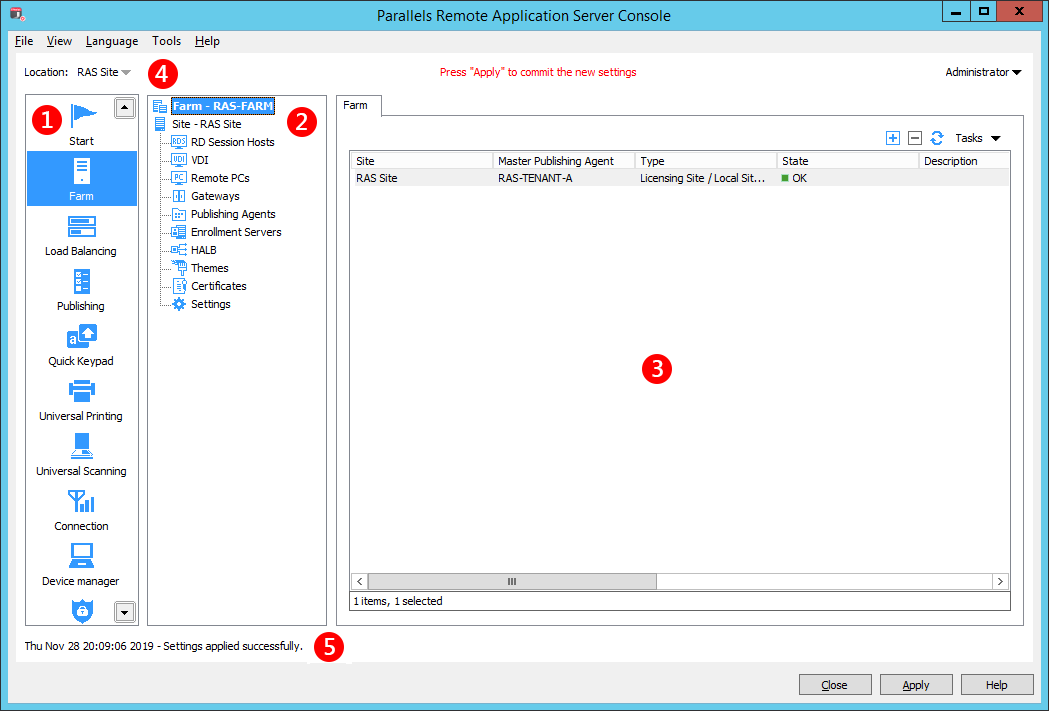The image size is (1049, 711).
Task: Open the Administrator dropdown
Action: click(983, 72)
